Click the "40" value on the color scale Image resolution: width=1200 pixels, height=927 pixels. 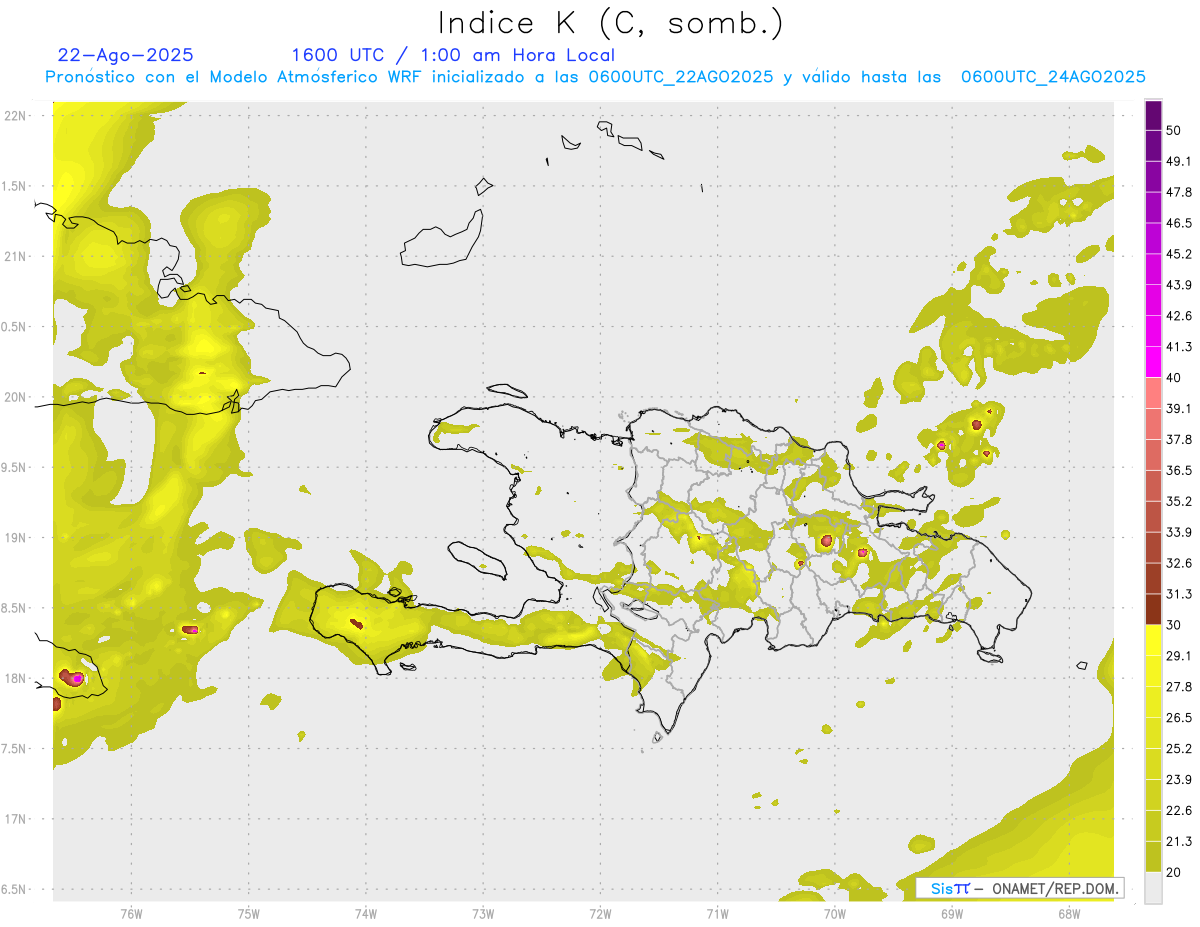click(x=1174, y=378)
